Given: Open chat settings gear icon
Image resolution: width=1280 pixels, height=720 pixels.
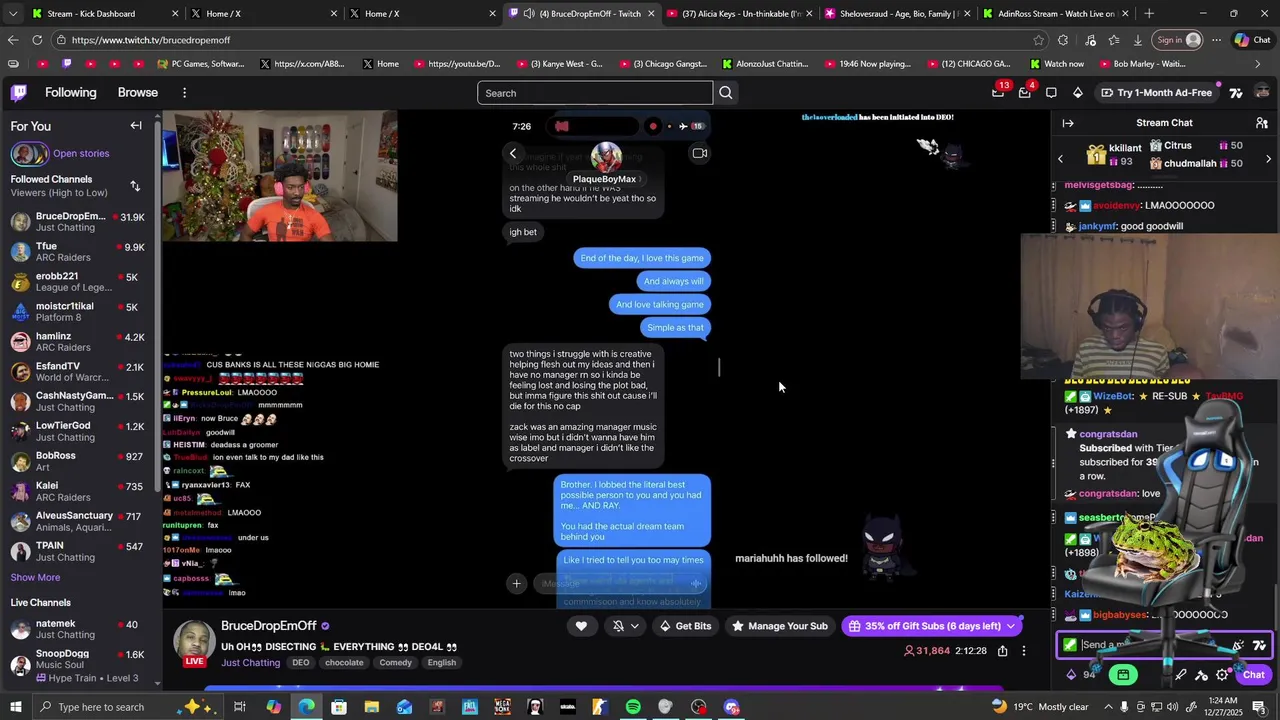Looking at the screenshot, I should coord(1222,675).
